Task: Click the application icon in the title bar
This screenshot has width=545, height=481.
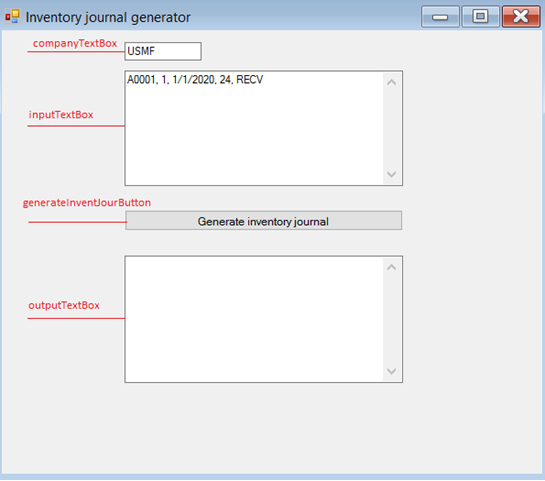Action: pos(12,16)
